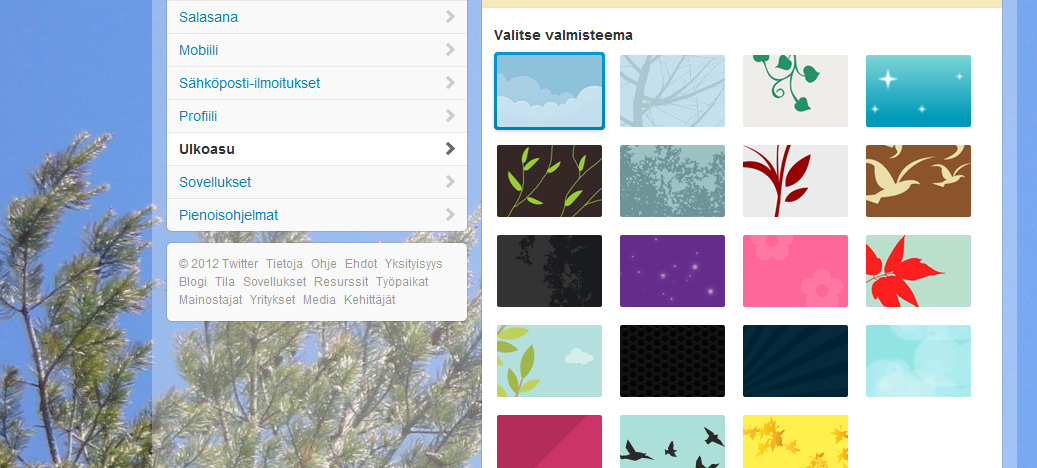Choose the aqua bubbles theme
The width and height of the screenshot is (1037, 468).
tap(918, 361)
